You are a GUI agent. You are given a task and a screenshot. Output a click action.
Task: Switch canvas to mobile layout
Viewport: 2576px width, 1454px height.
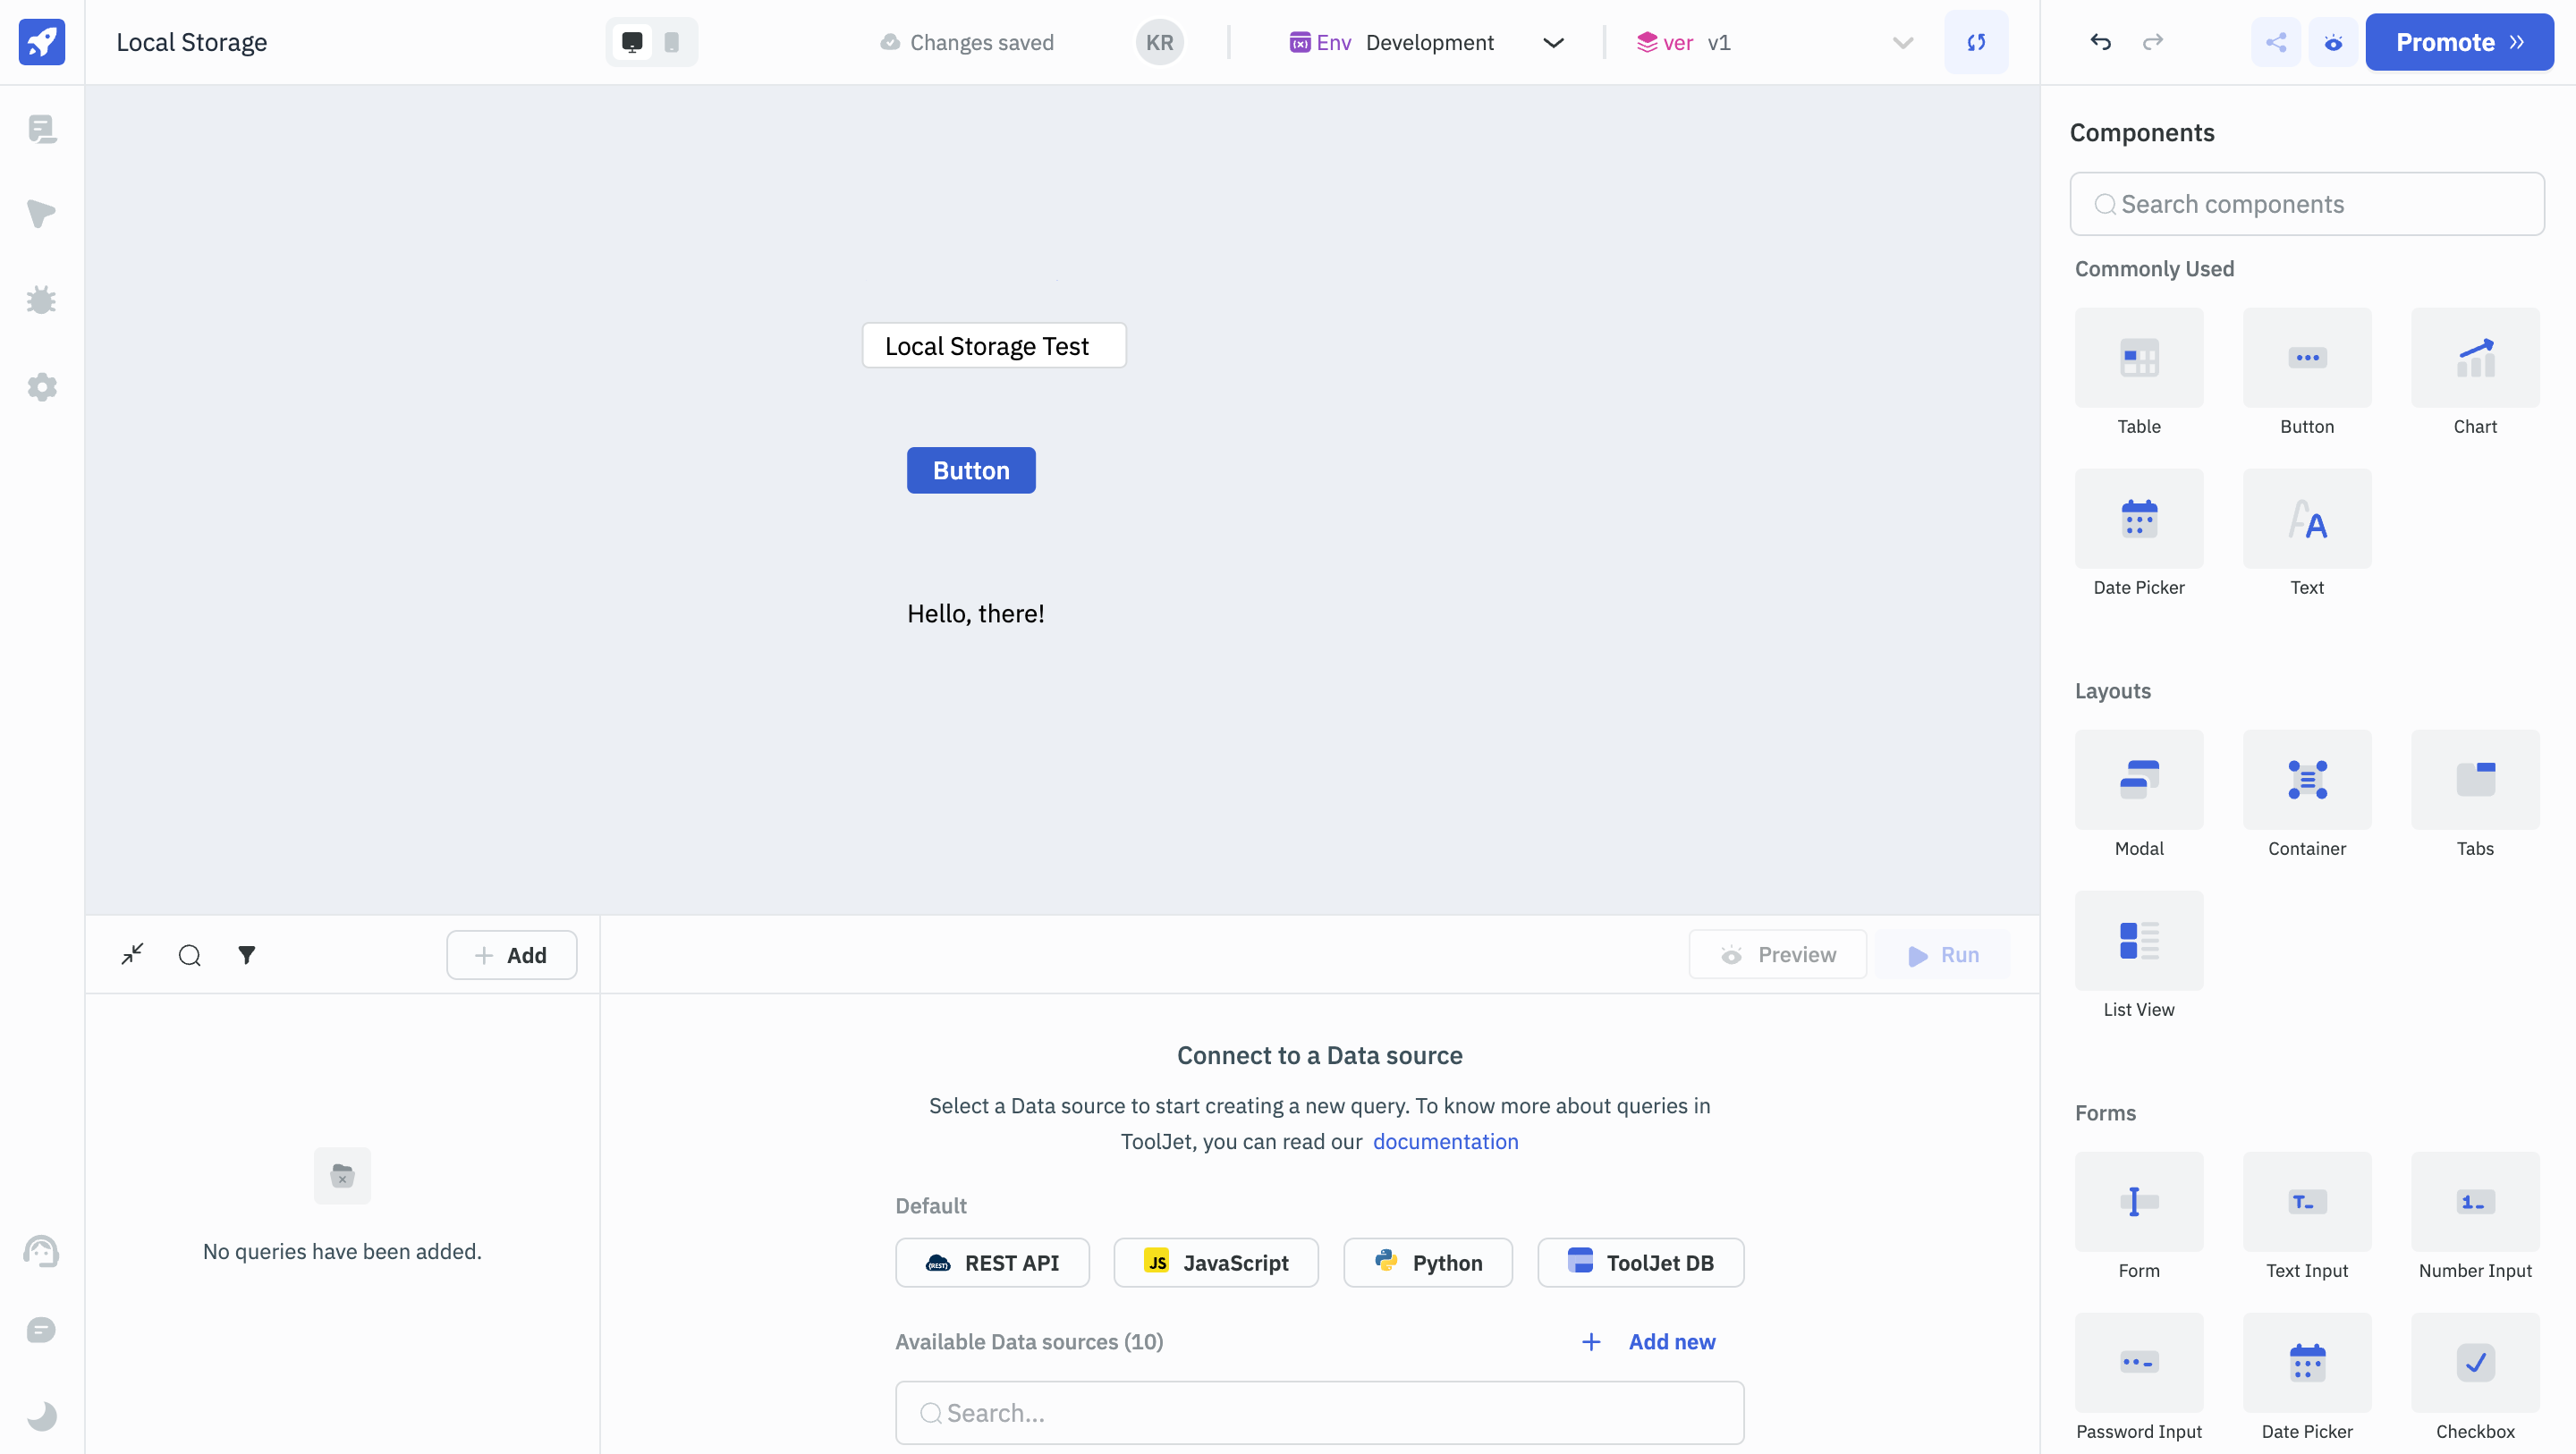[672, 42]
